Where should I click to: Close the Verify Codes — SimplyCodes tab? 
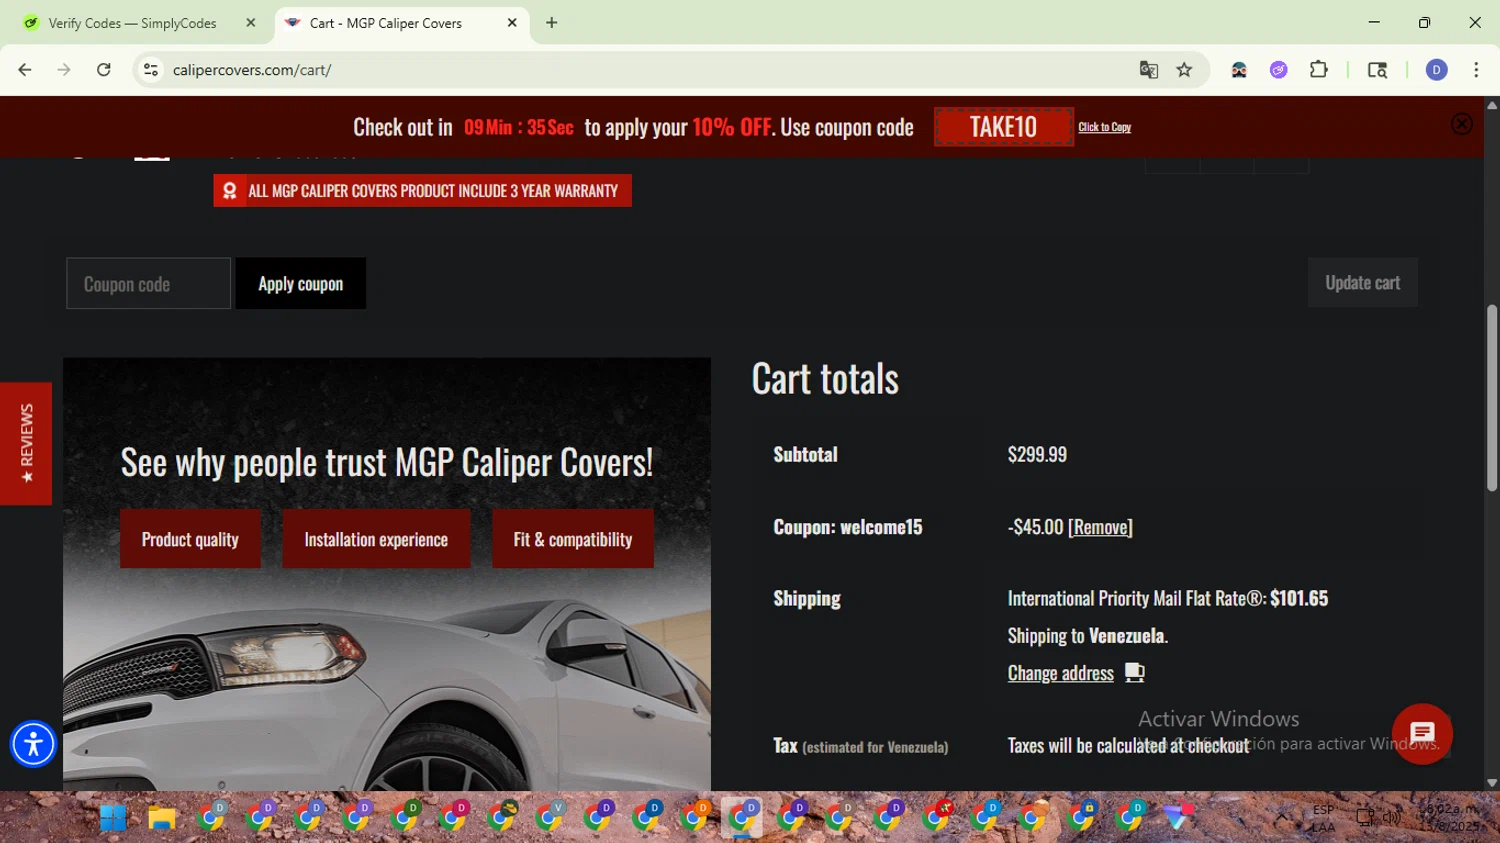click(x=251, y=23)
